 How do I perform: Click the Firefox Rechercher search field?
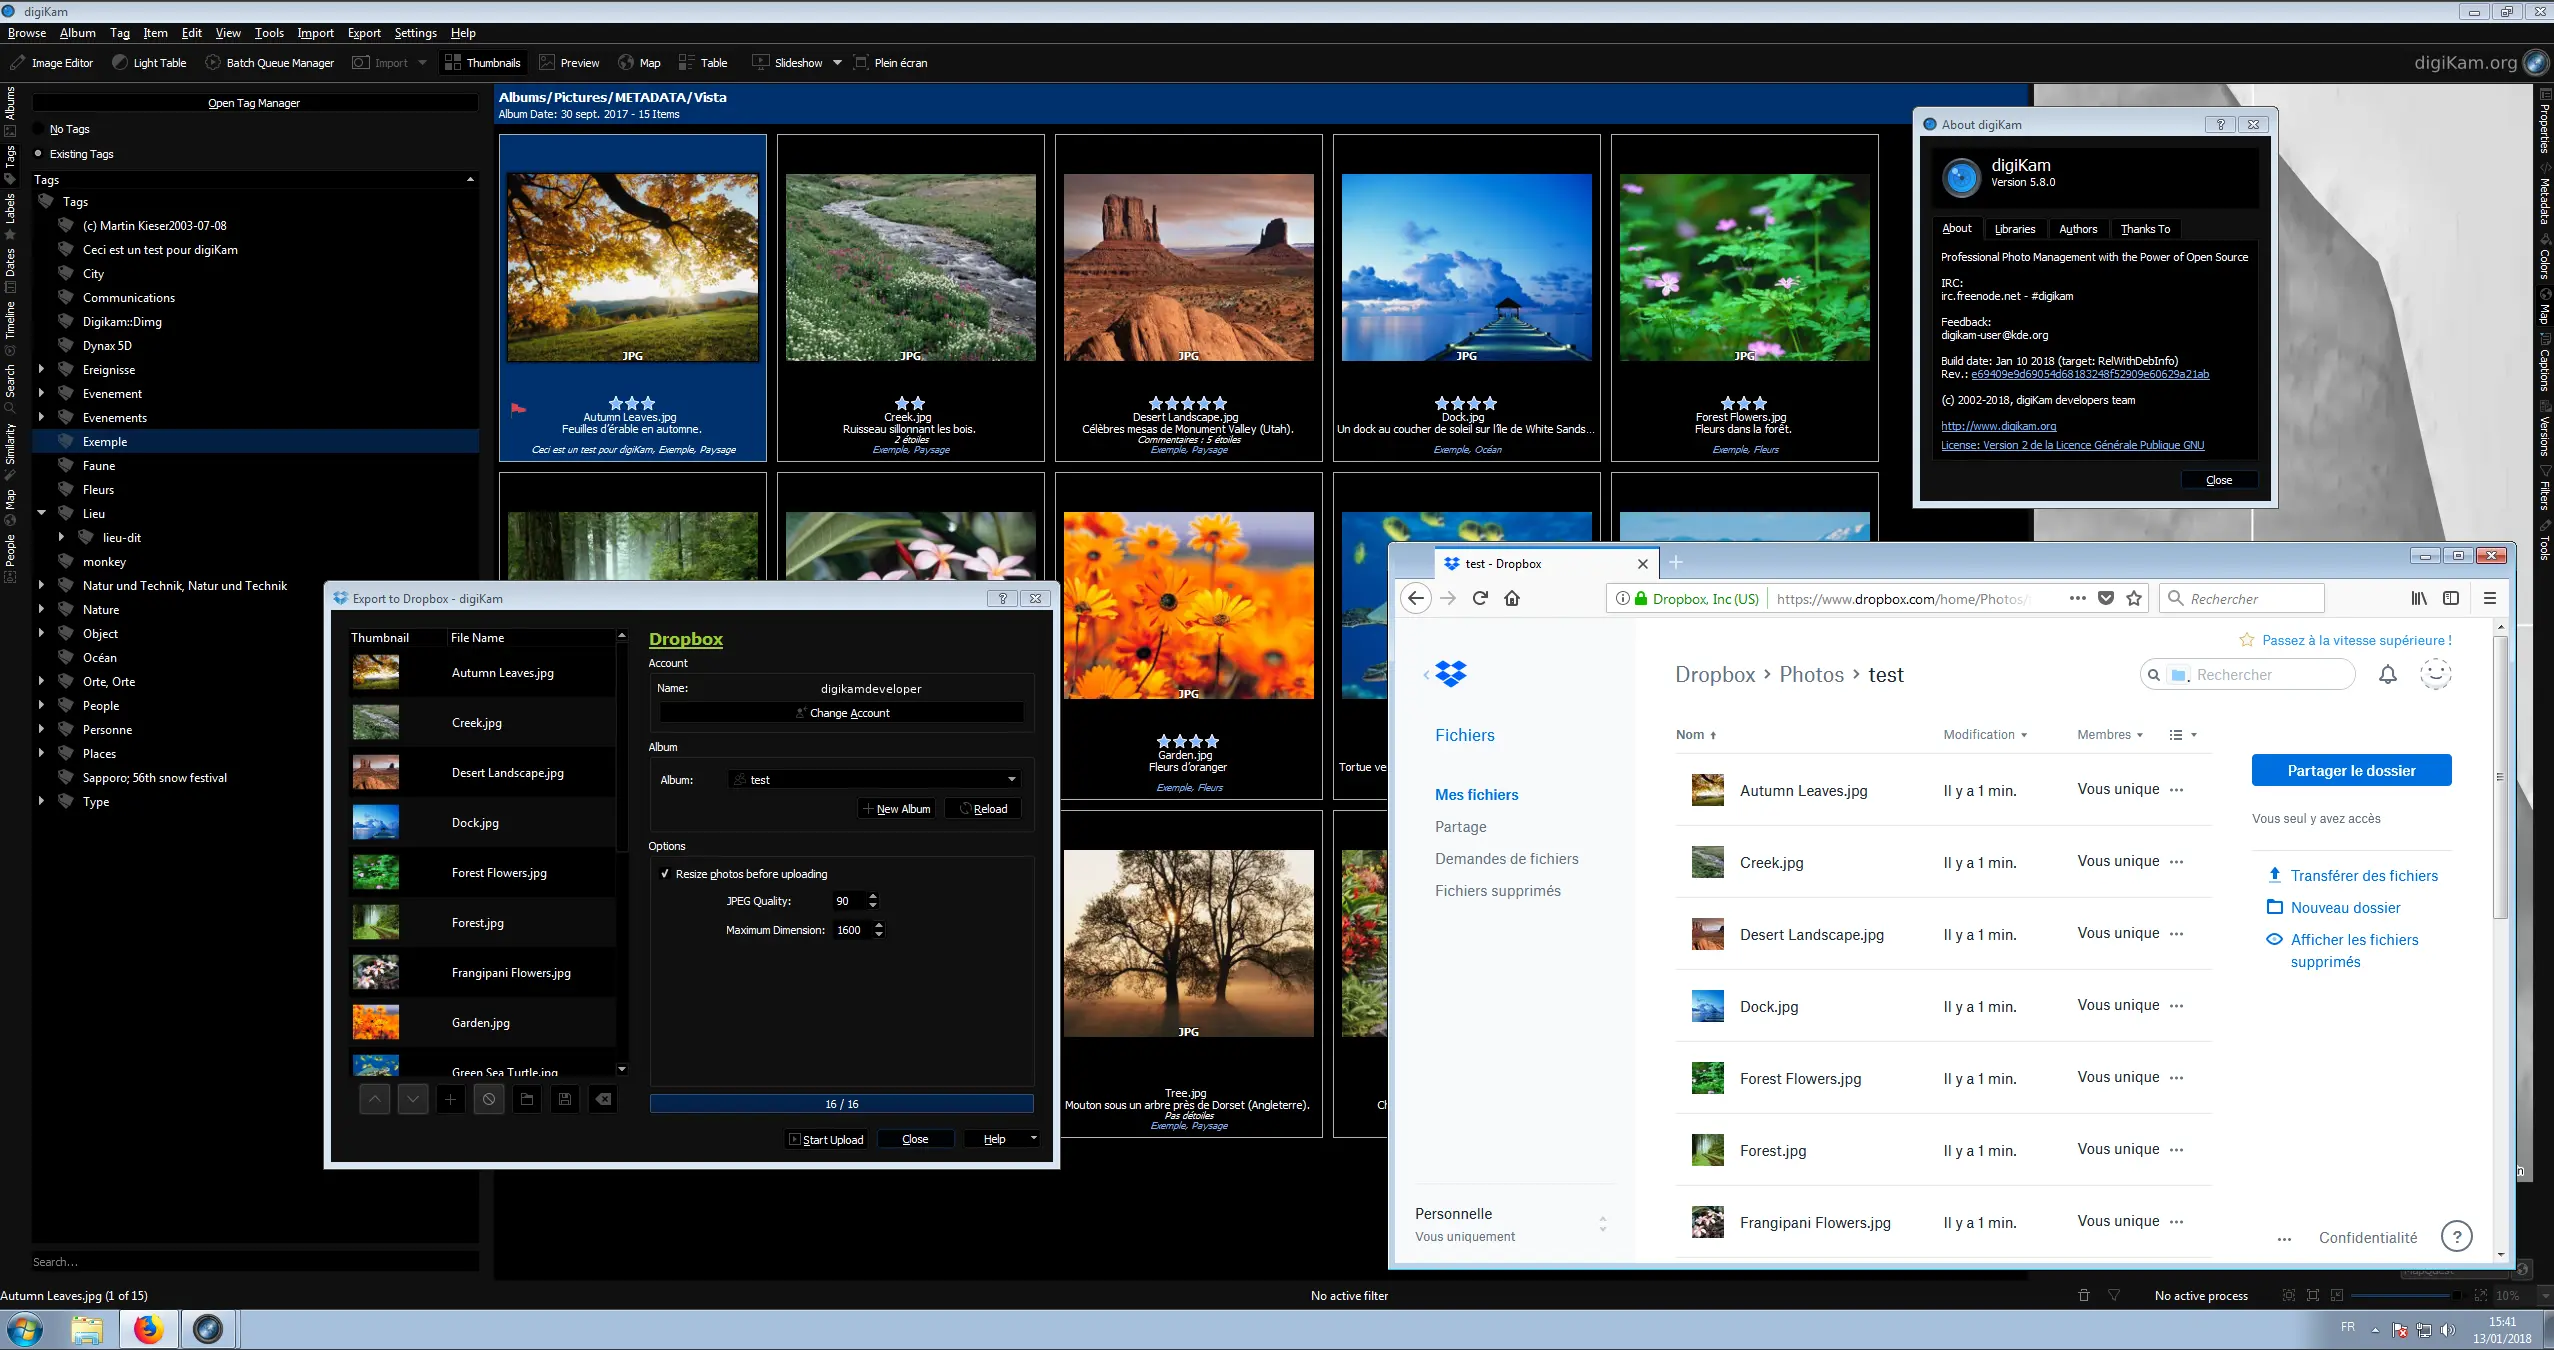pyautogui.click(x=2241, y=598)
